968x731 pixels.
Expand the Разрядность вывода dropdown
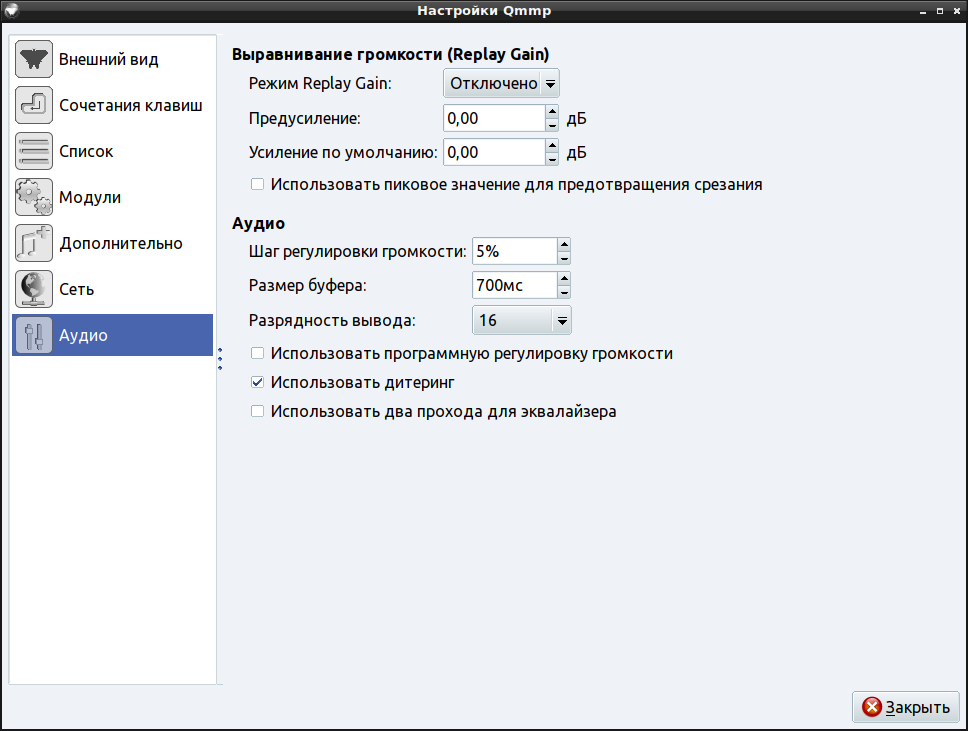coord(521,321)
